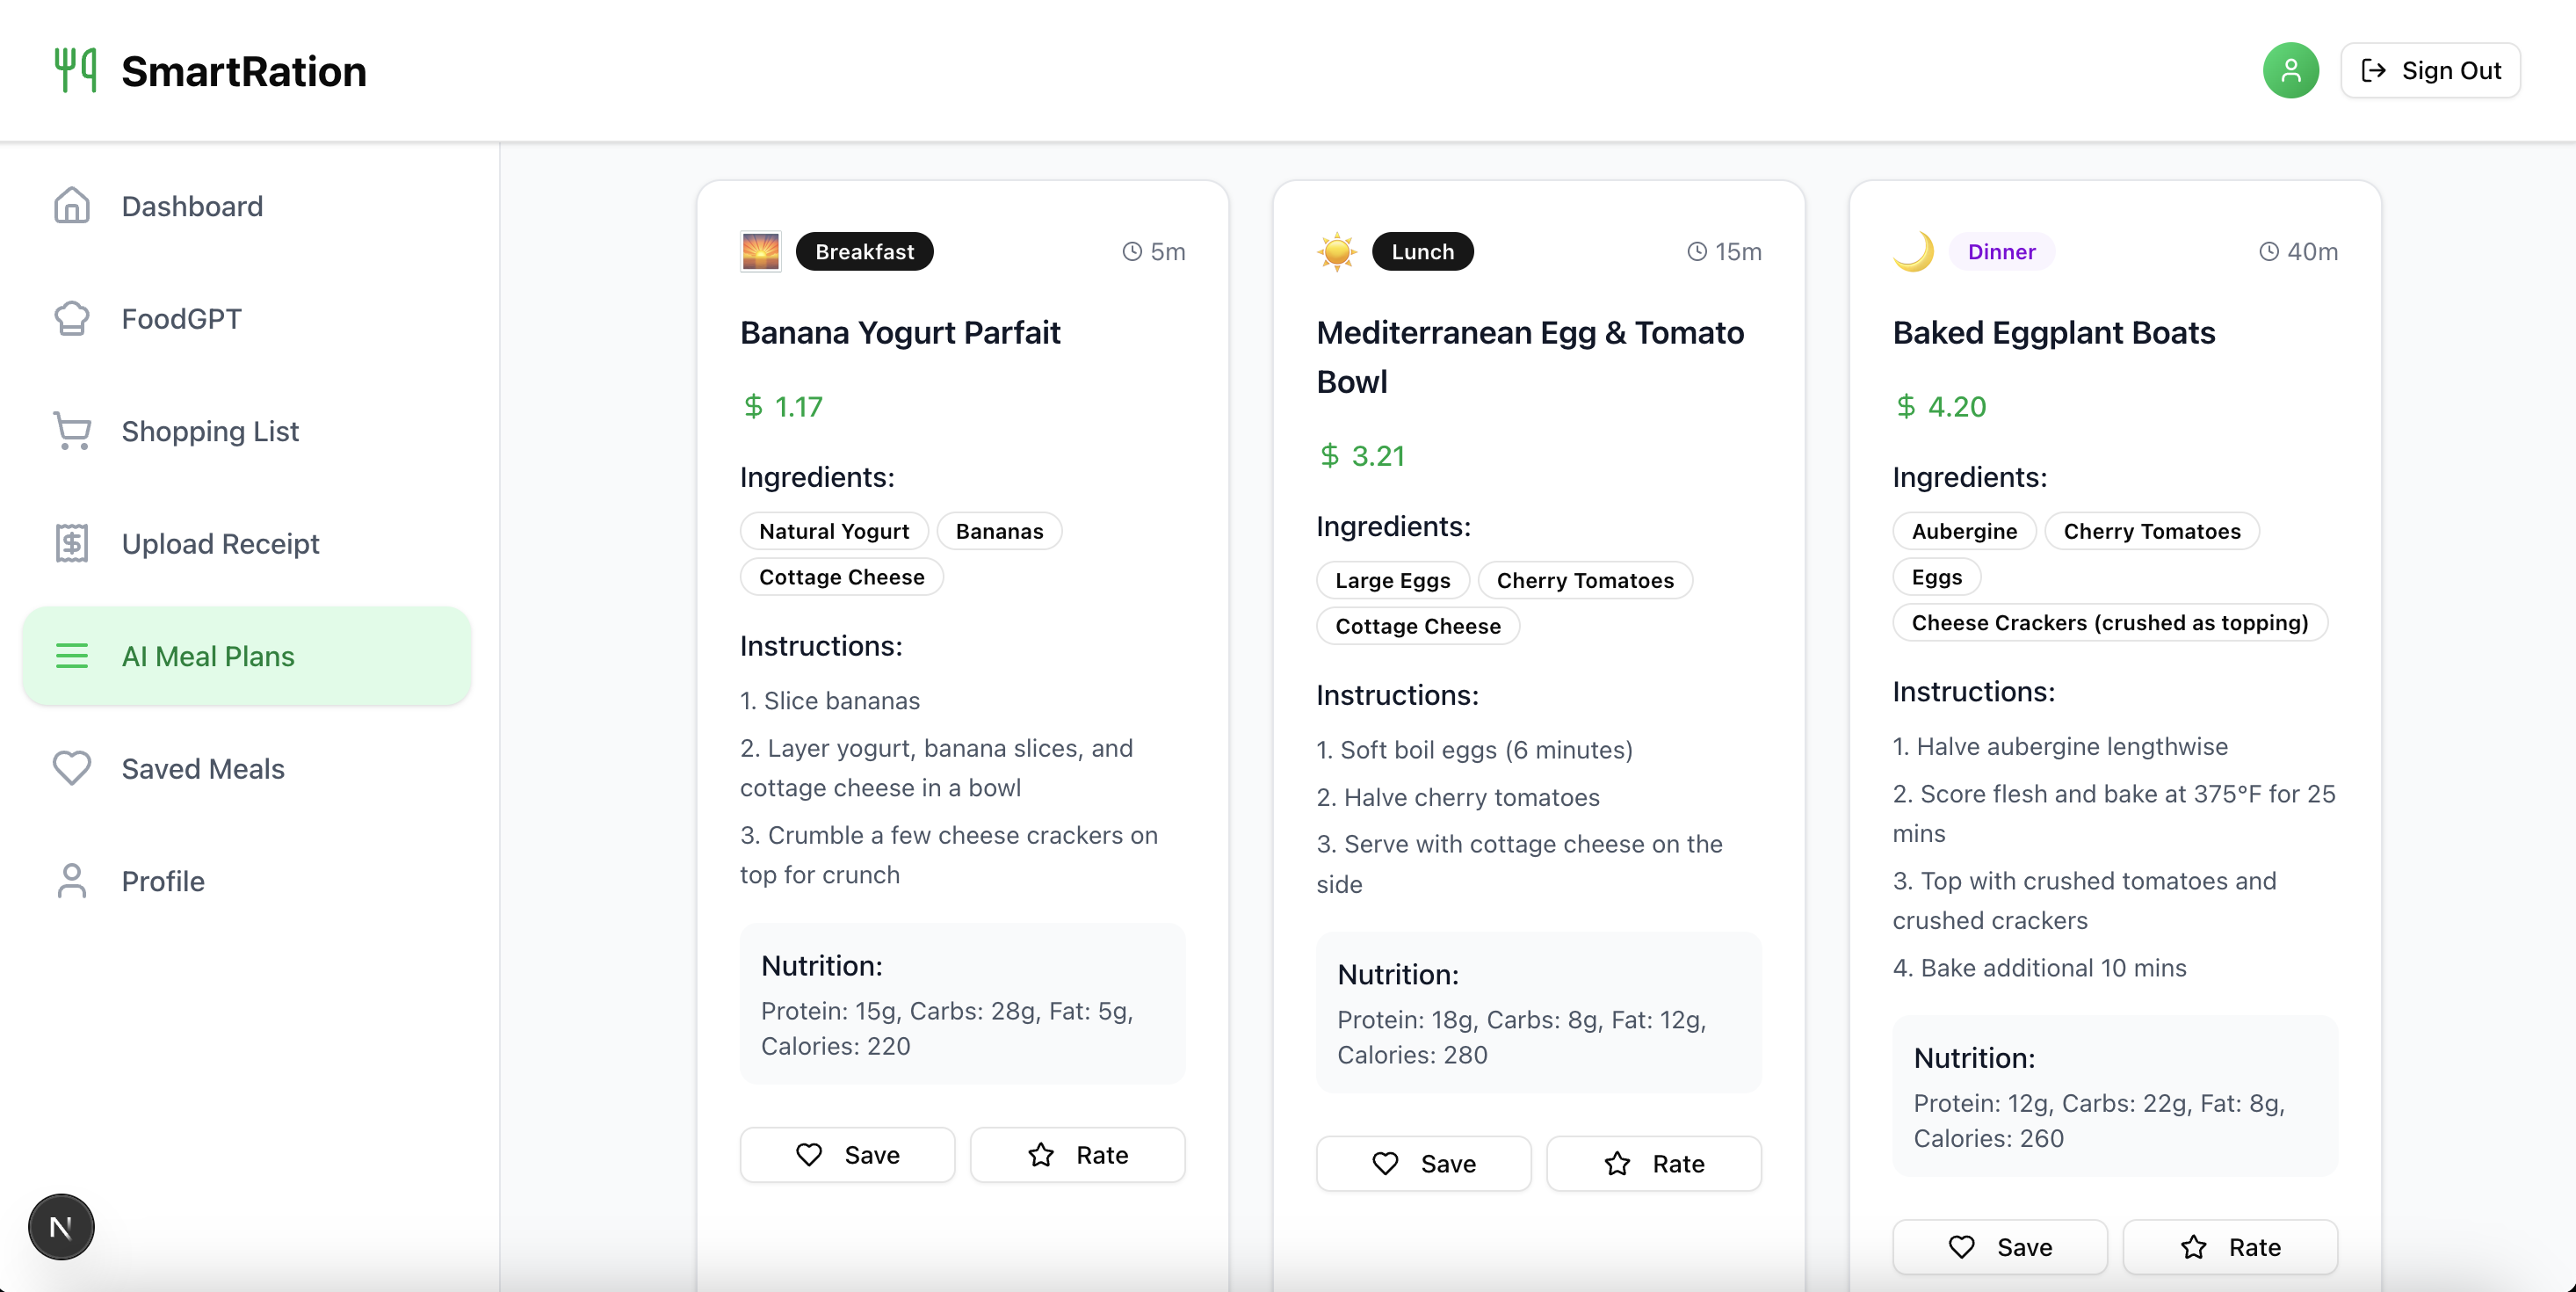Save the Banana Yogurt Parfait meal

coord(847,1155)
